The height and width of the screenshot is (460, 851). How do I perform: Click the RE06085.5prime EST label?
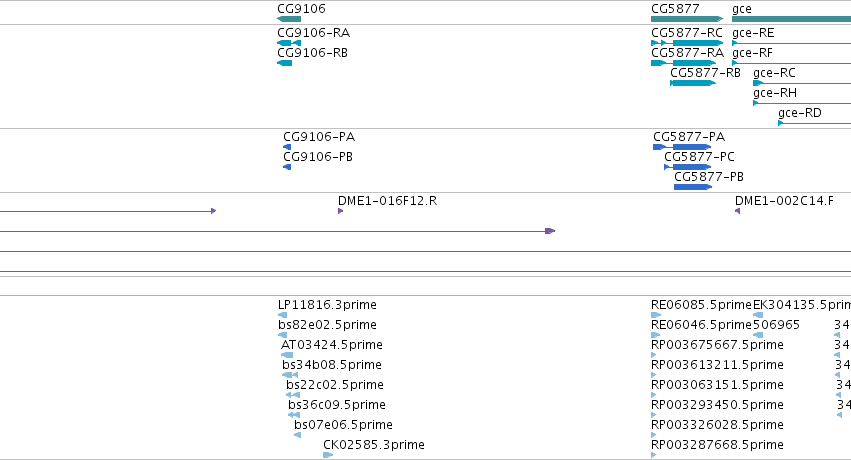coord(701,305)
